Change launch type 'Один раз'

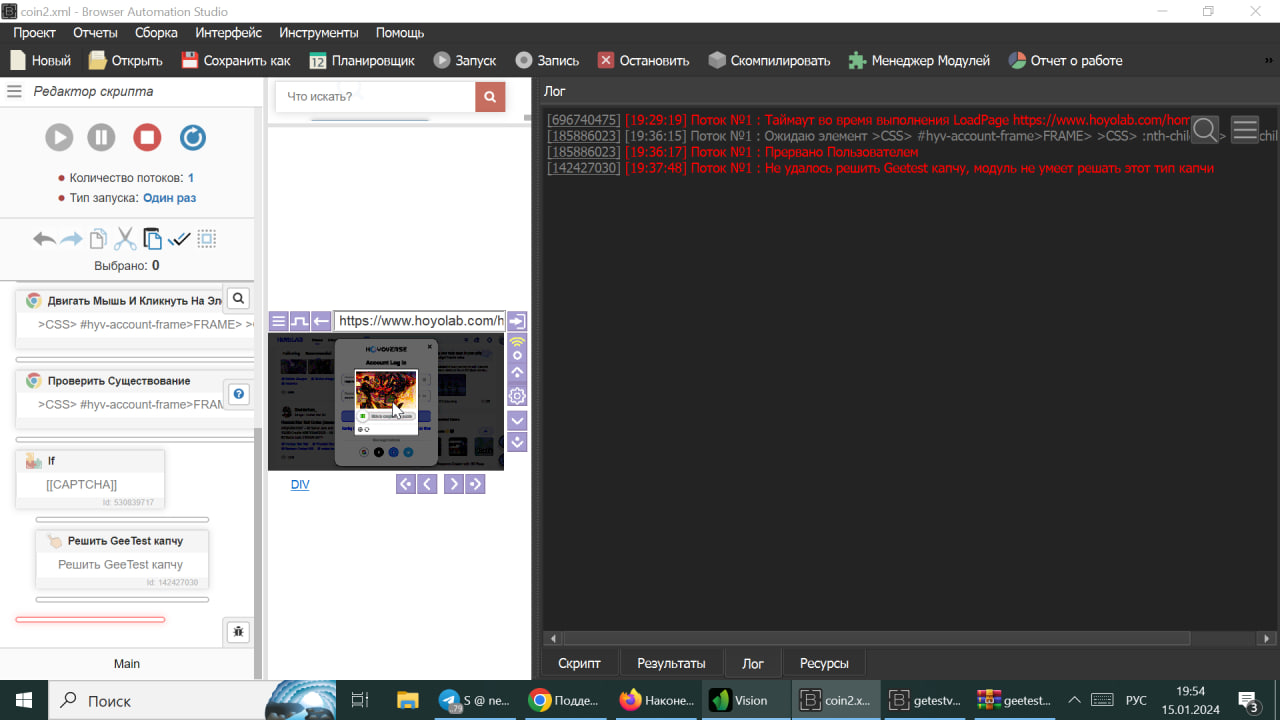(169, 198)
